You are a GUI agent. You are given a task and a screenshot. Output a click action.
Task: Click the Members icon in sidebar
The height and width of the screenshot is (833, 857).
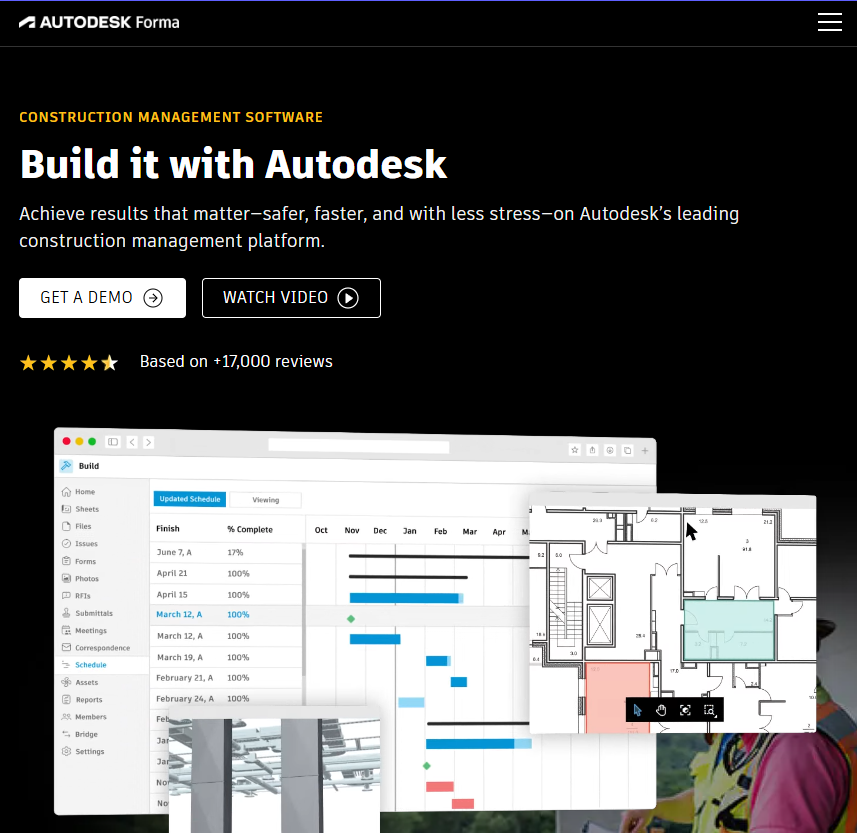pos(66,717)
